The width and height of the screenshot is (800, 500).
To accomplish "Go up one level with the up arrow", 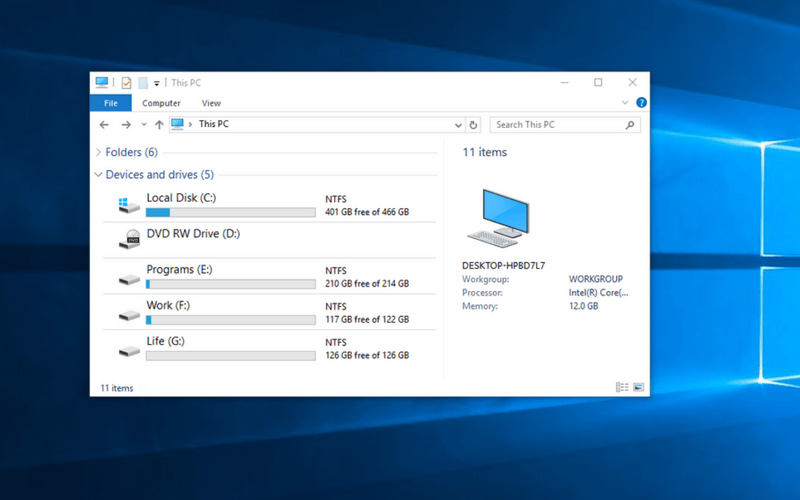I will pos(159,124).
